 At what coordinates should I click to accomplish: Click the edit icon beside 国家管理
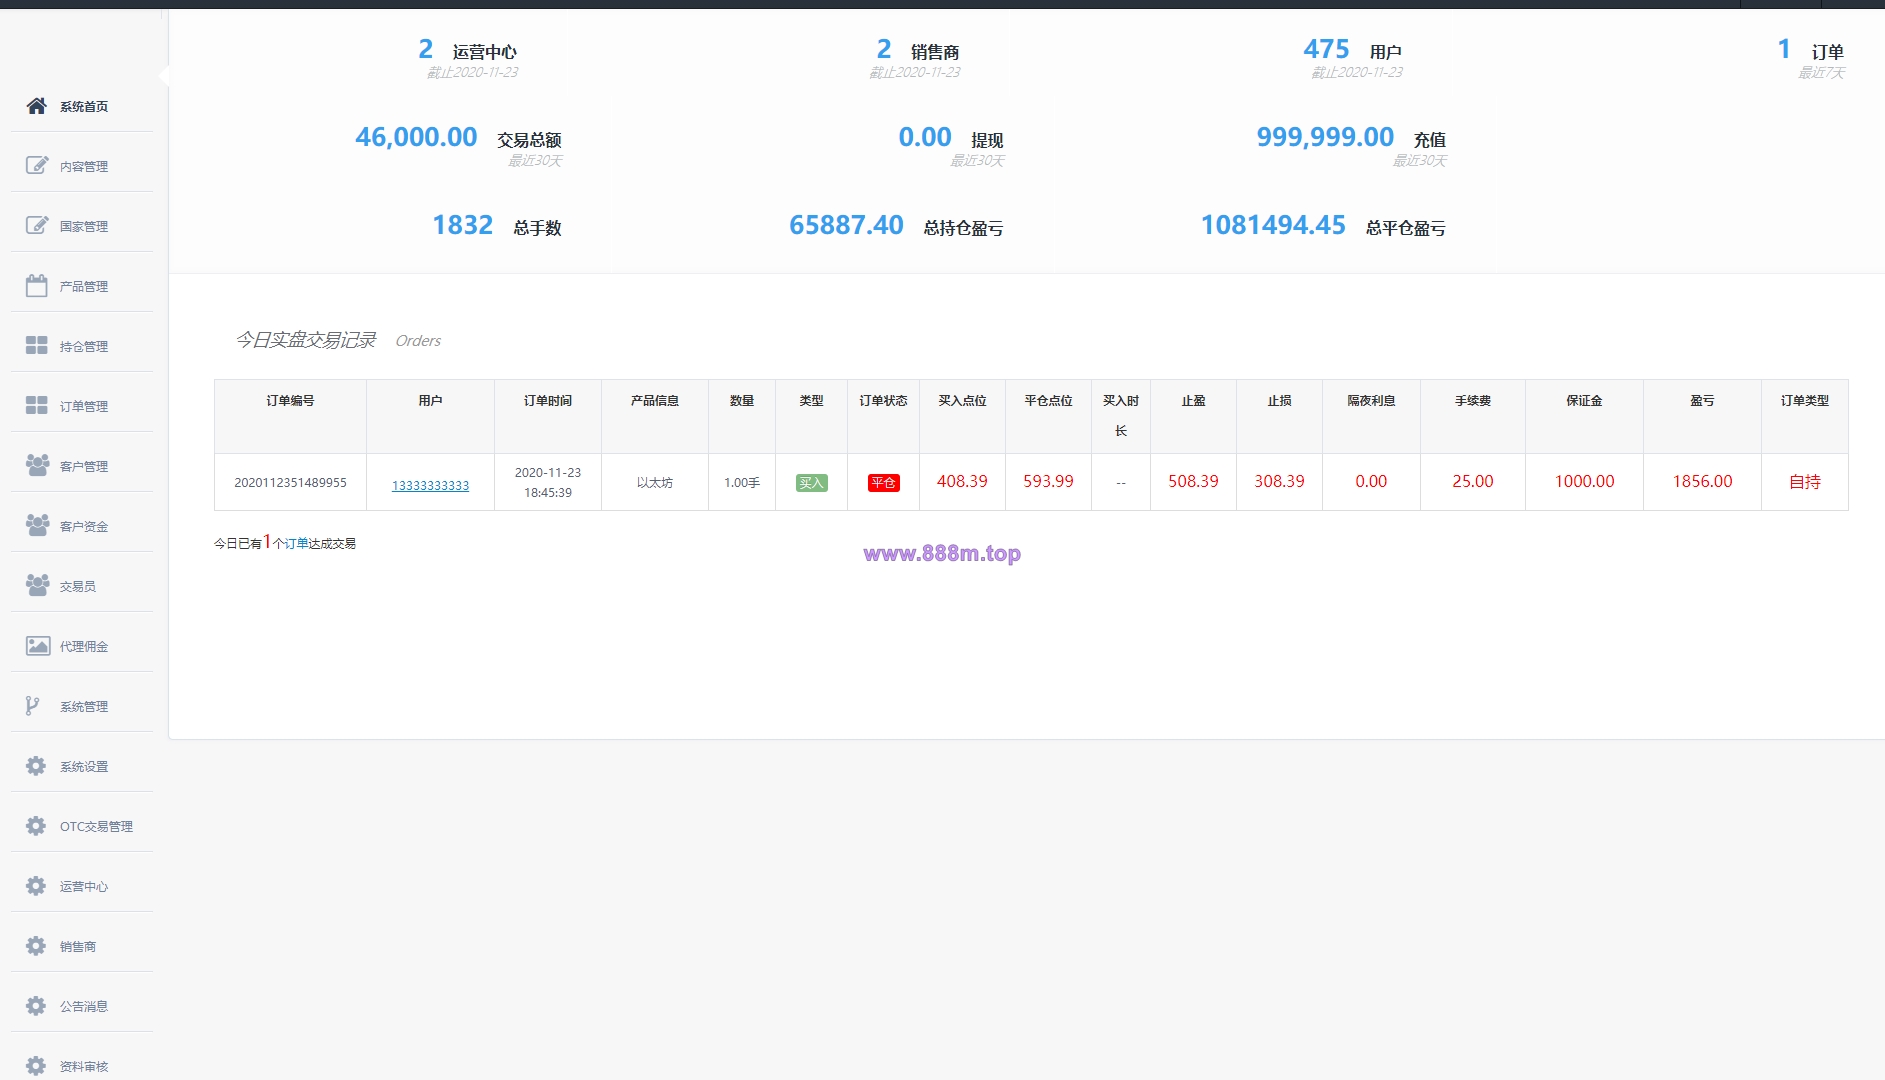coord(37,226)
